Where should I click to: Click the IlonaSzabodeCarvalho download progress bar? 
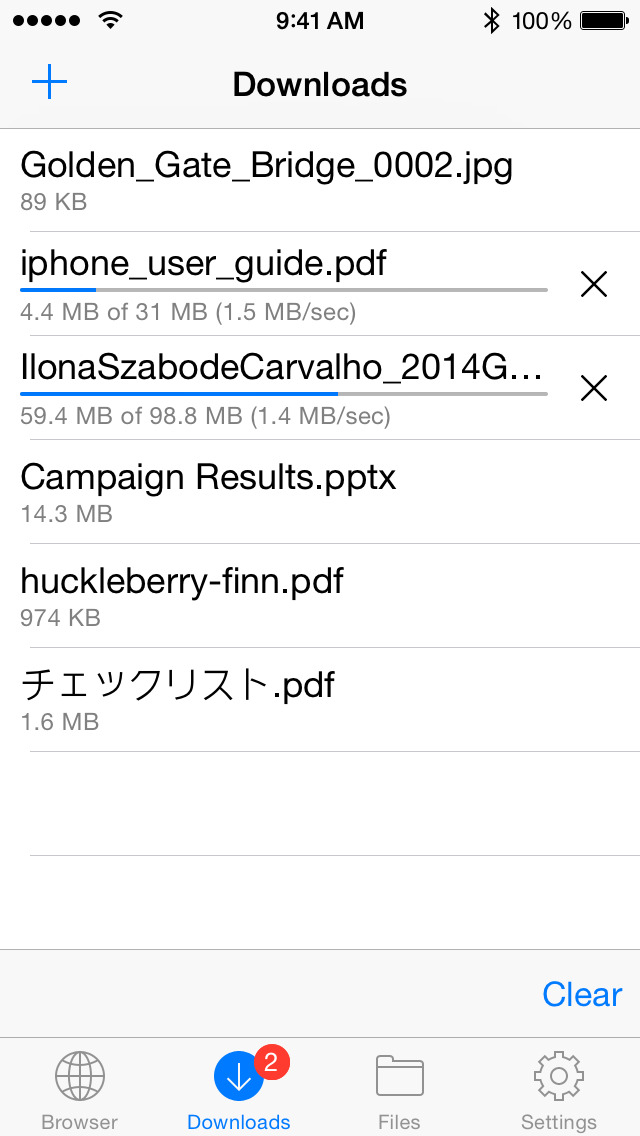[284, 394]
